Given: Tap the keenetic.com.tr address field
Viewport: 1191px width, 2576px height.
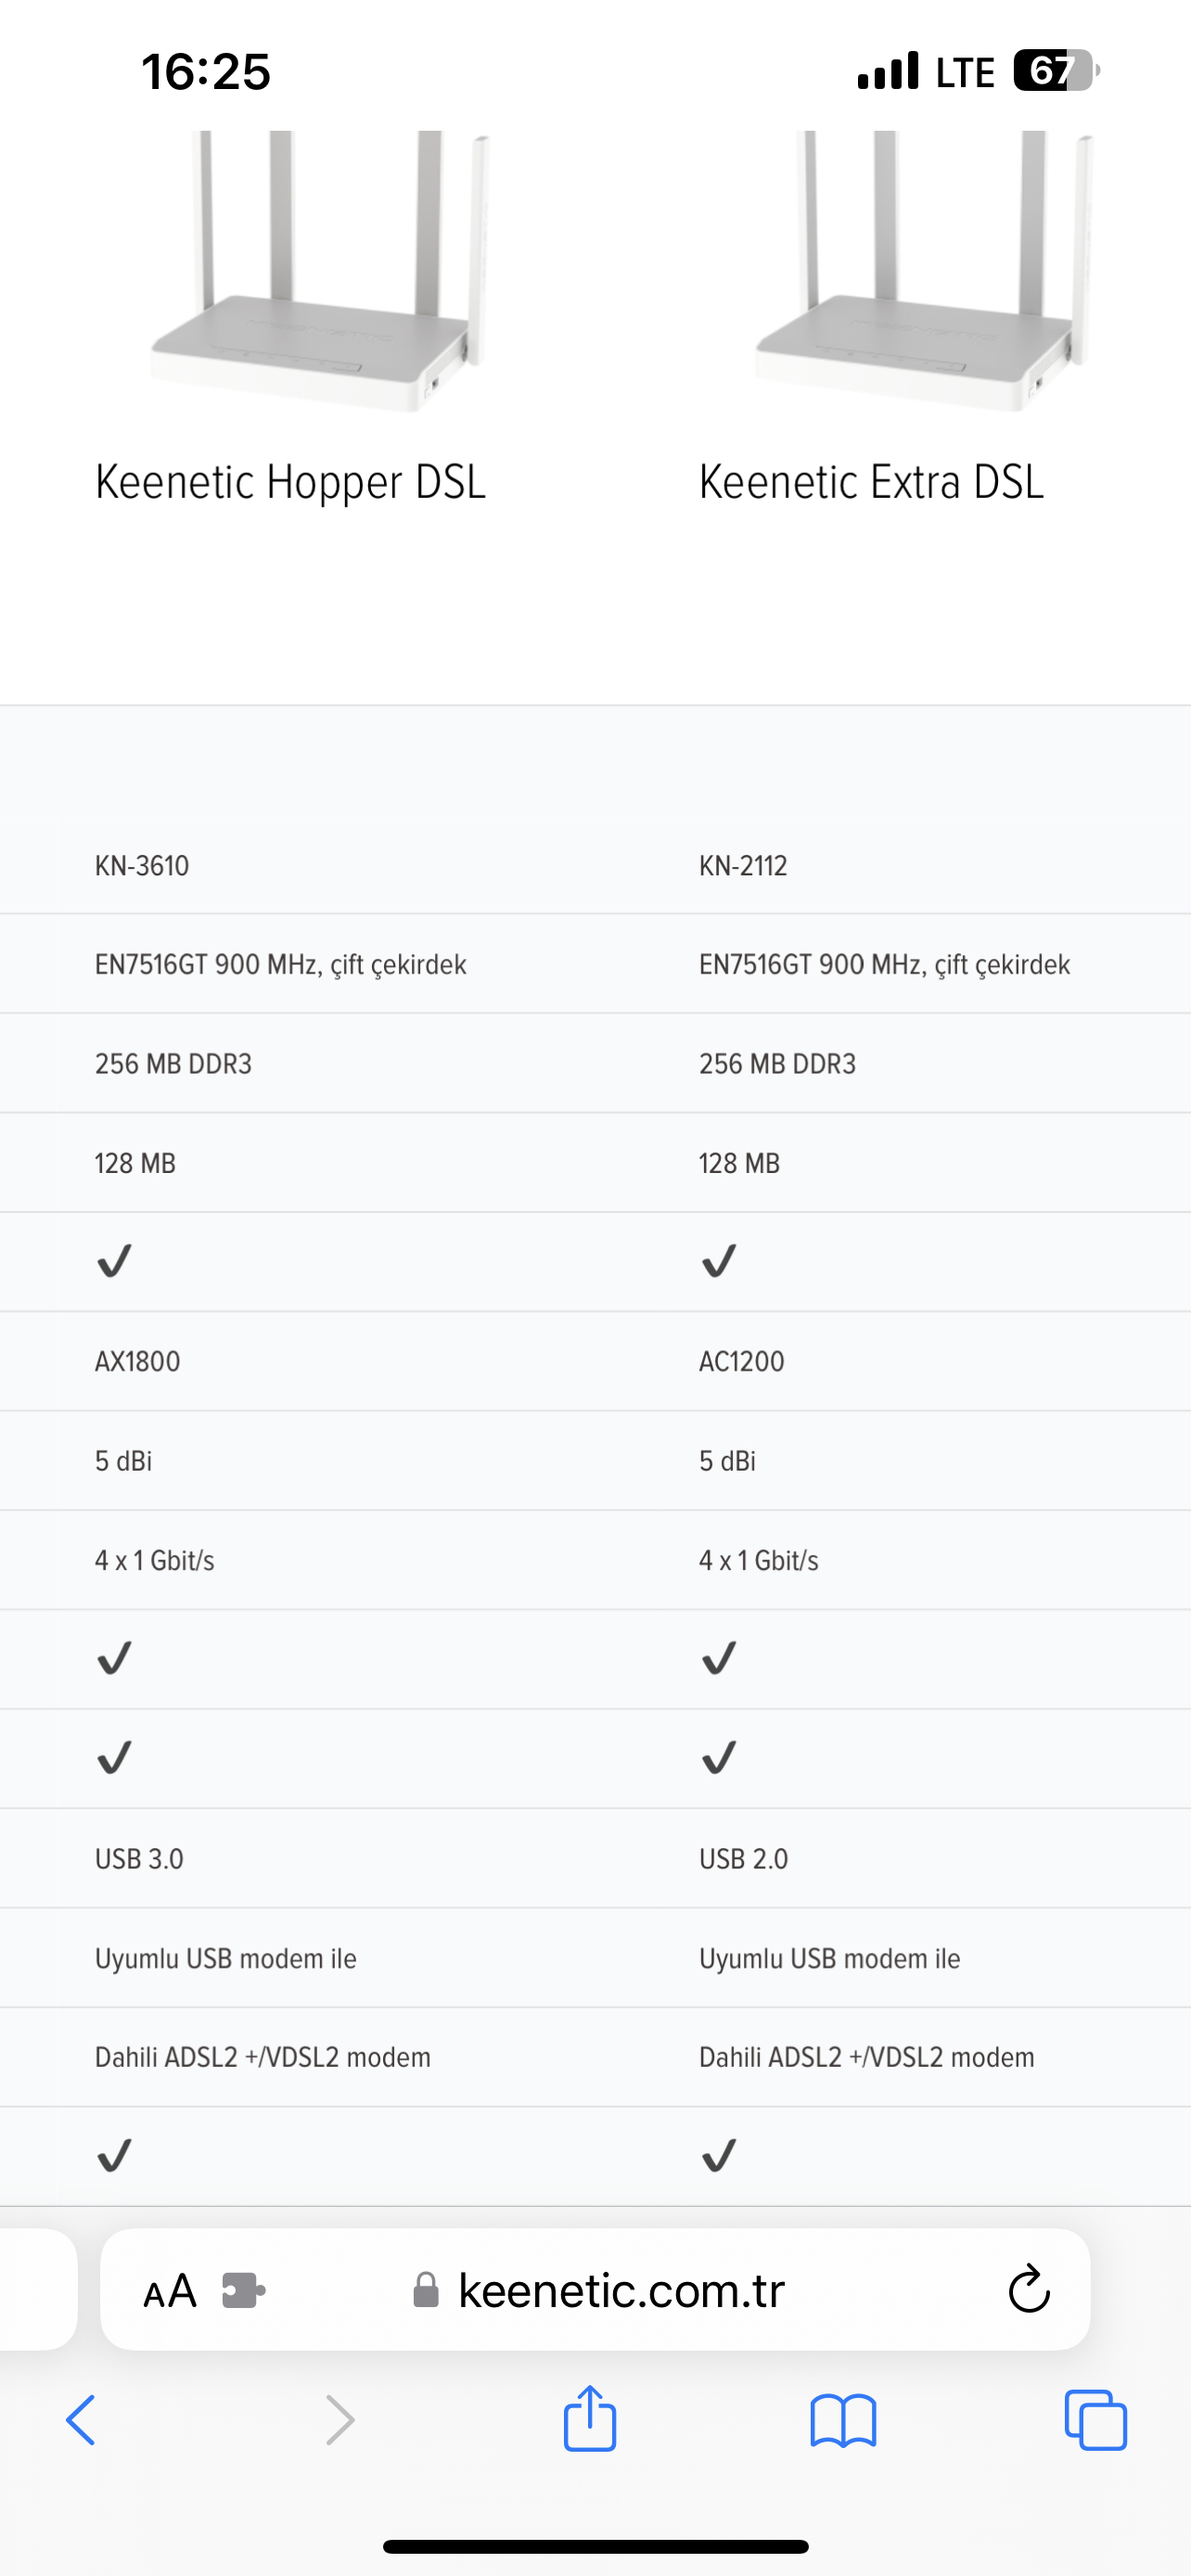Looking at the screenshot, I should coord(595,2289).
